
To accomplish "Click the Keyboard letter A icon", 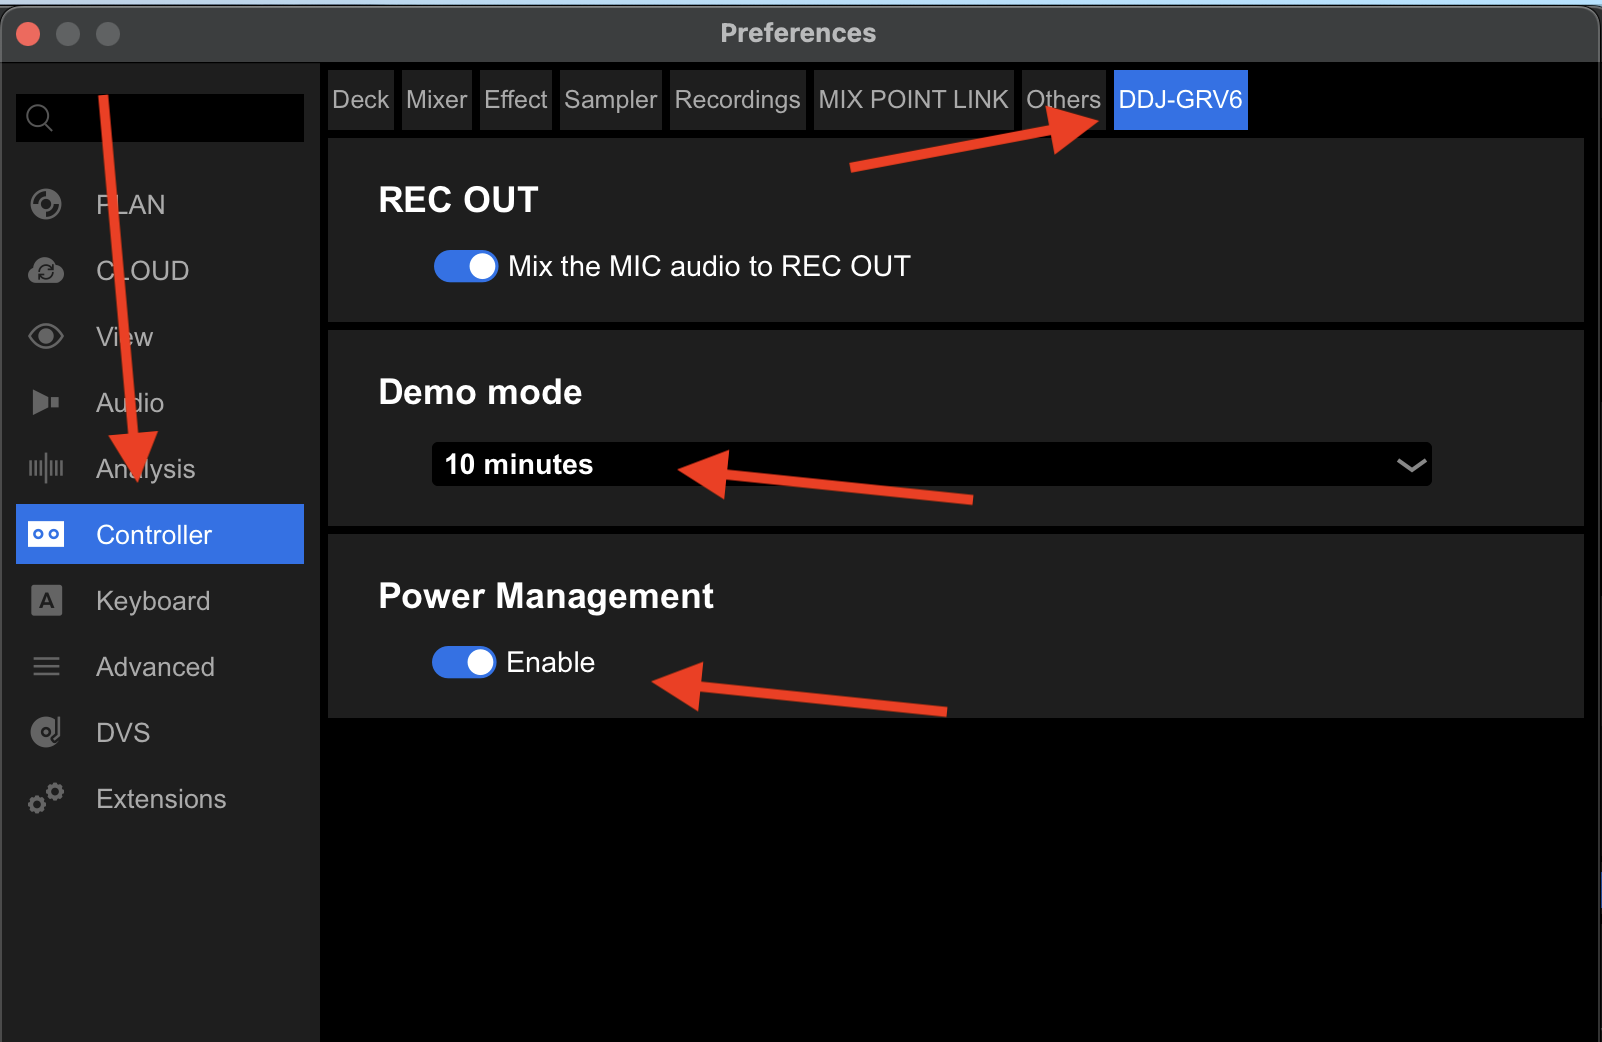I will click(x=46, y=601).
